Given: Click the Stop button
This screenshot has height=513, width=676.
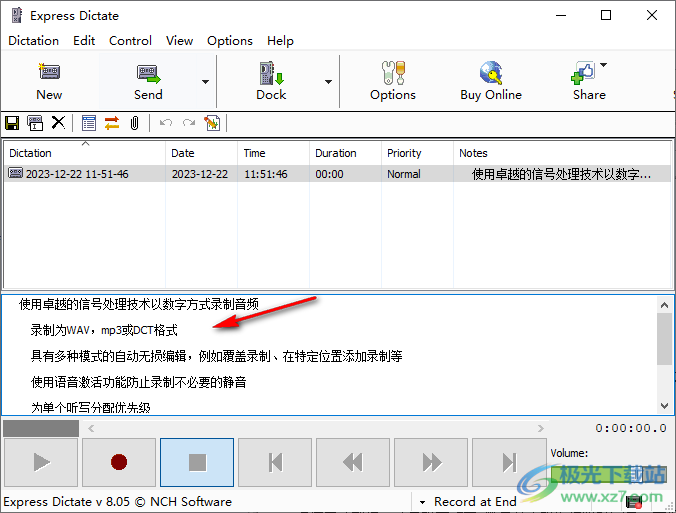Looking at the screenshot, I should 197,463.
